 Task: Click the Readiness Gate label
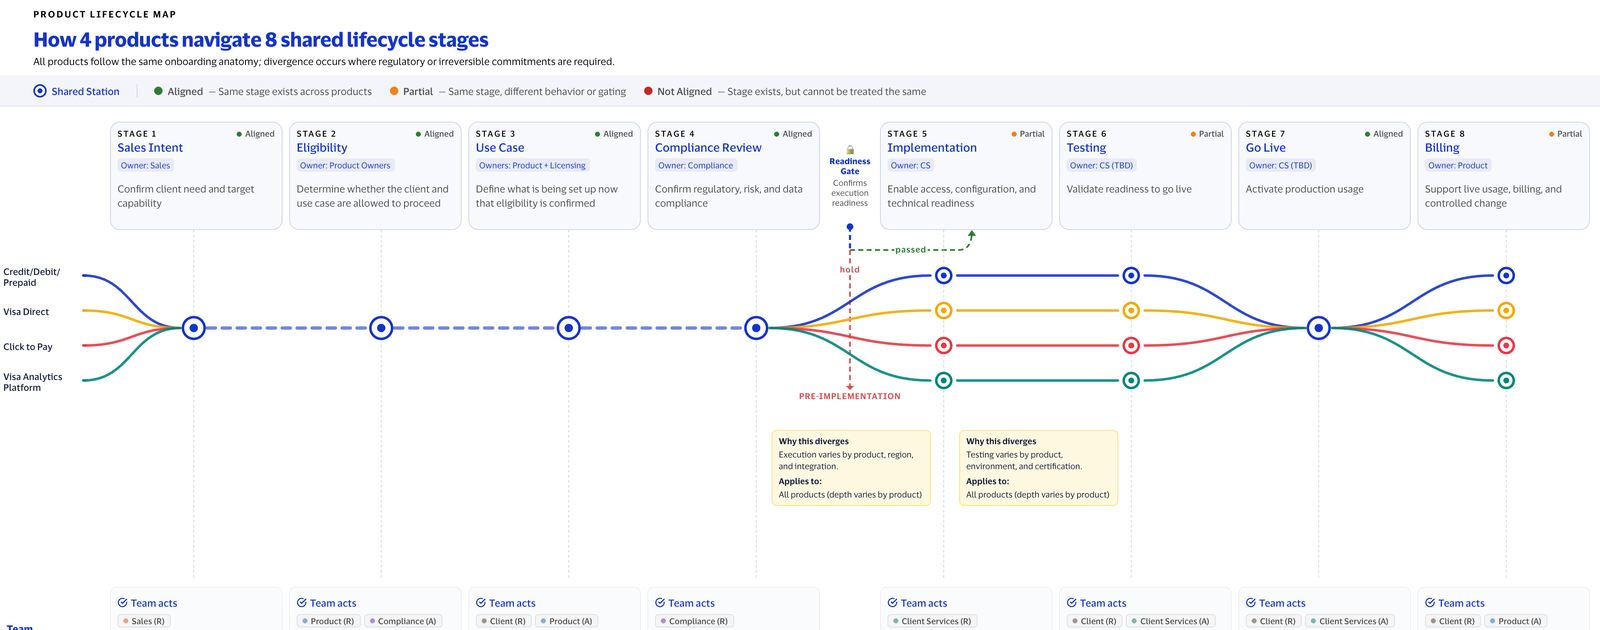850,166
